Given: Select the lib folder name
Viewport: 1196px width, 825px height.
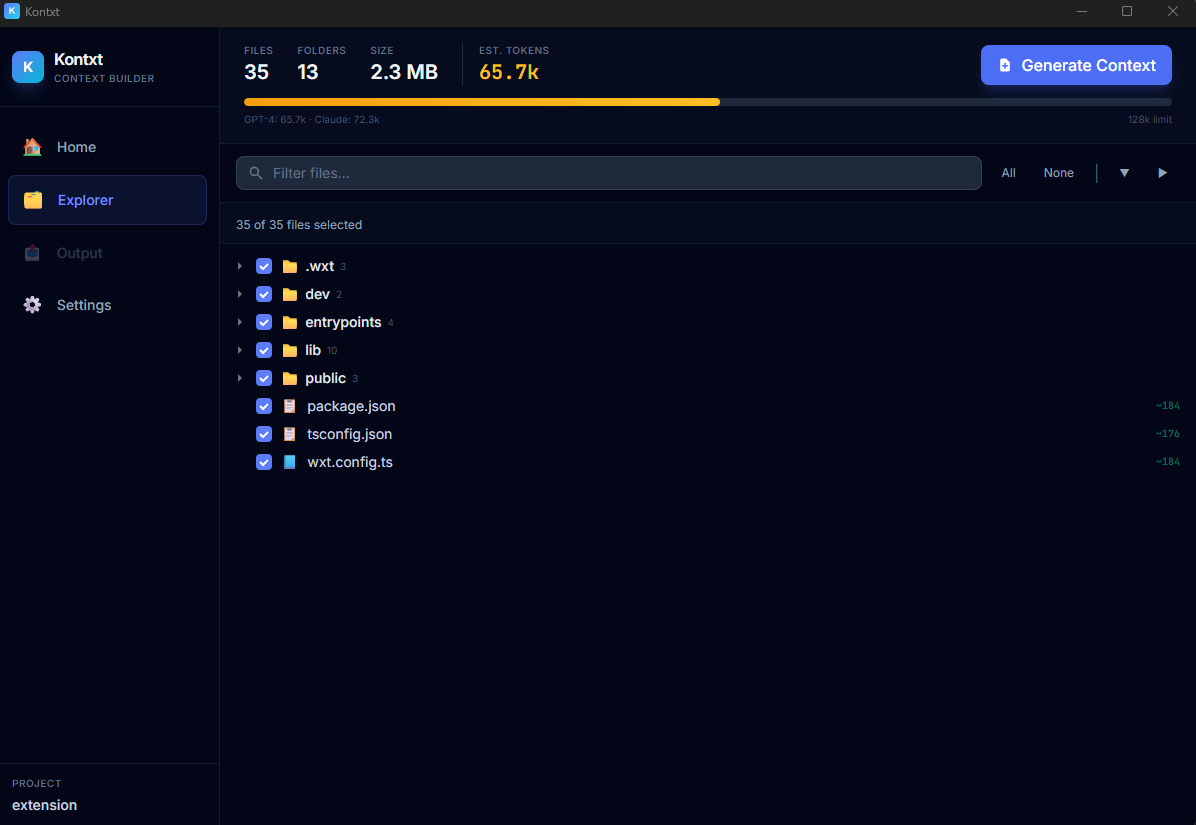Looking at the screenshot, I should pos(313,350).
